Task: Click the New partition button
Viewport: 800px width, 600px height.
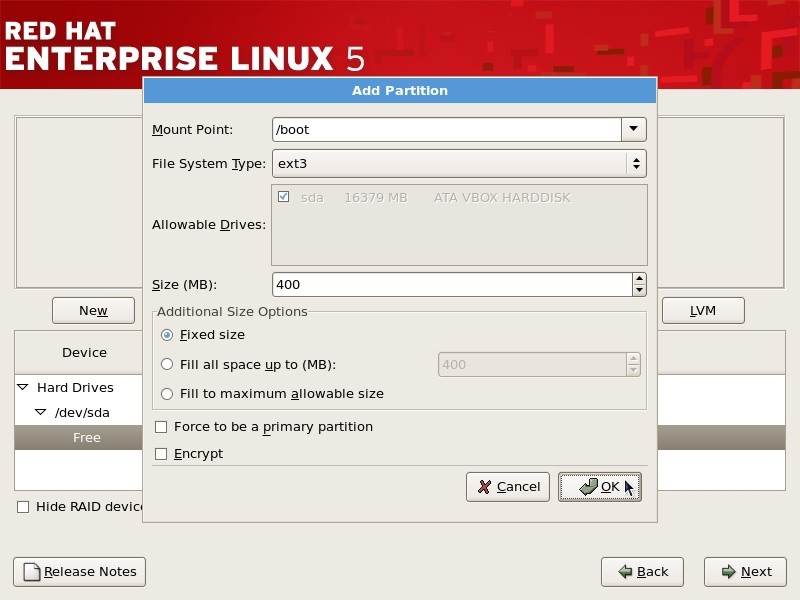Action: [93, 310]
